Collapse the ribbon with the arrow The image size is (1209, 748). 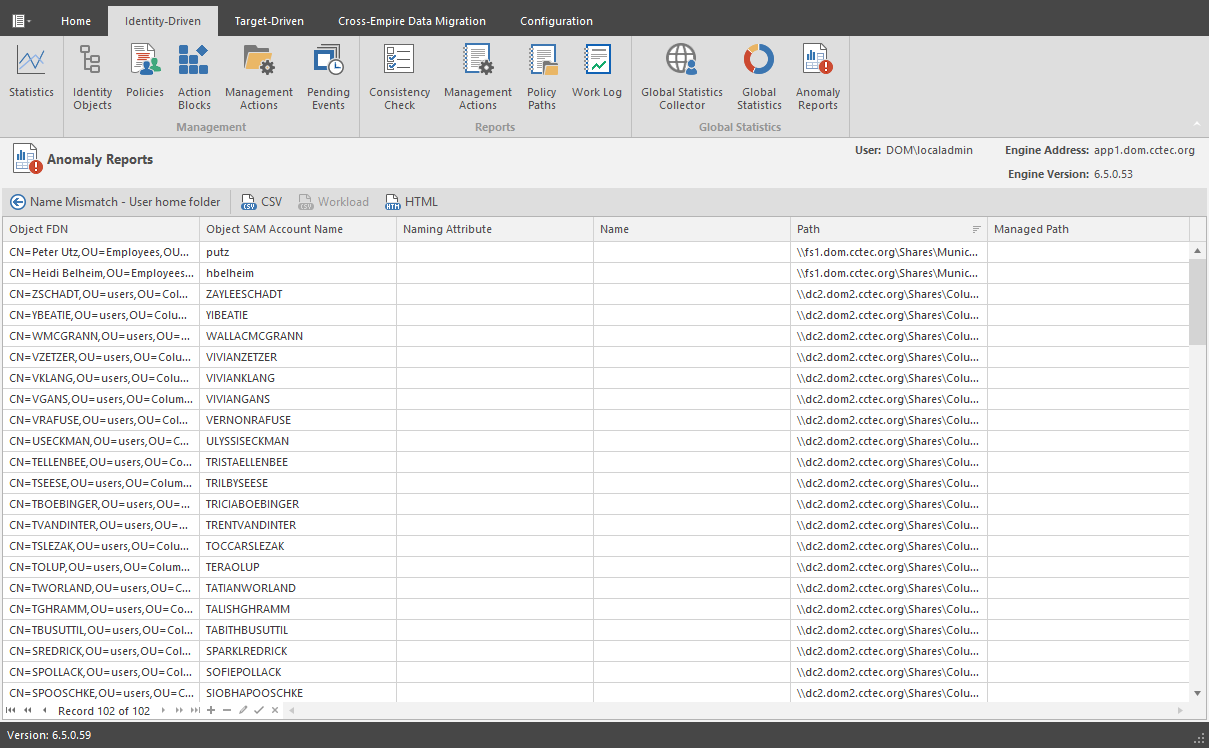tap(1197, 125)
